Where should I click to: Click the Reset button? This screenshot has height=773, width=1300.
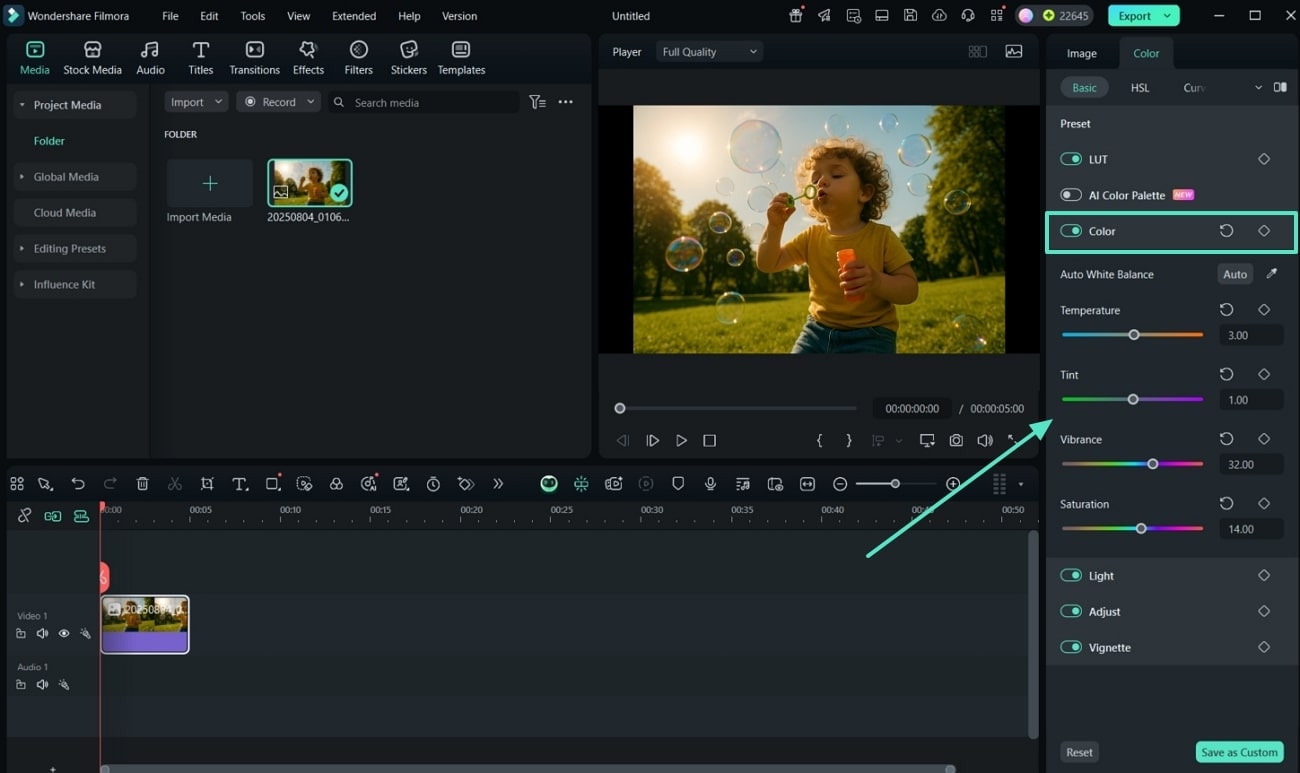pyautogui.click(x=1079, y=752)
